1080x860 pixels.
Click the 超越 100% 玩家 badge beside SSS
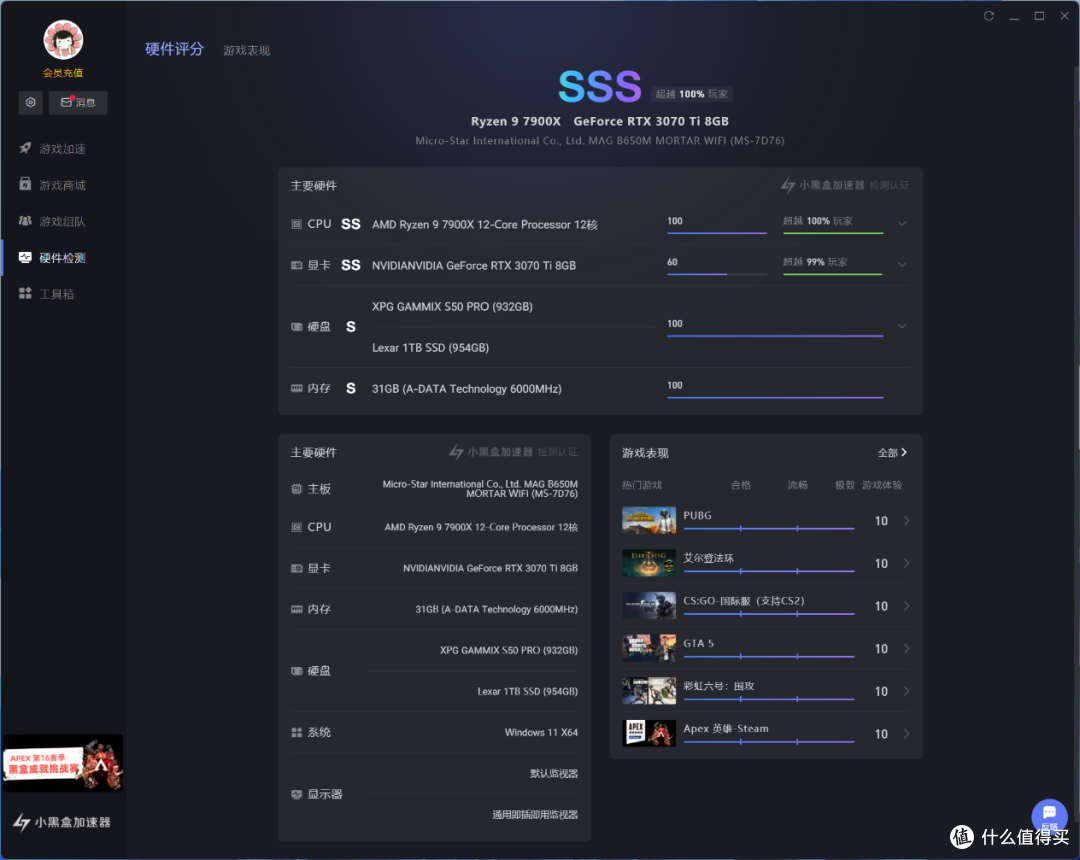tap(692, 94)
